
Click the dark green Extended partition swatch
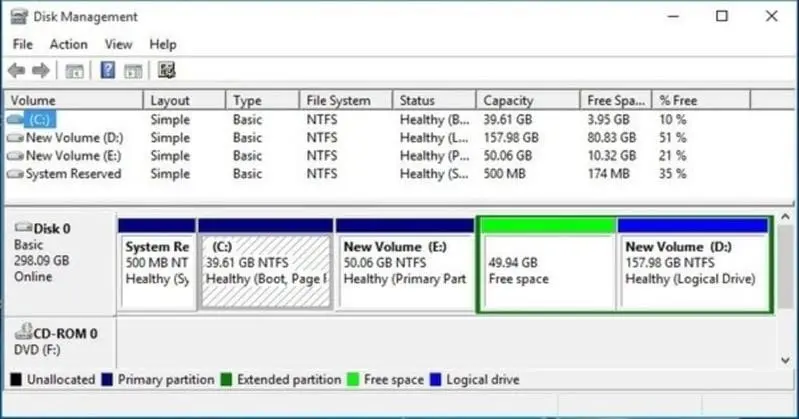point(226,380)
